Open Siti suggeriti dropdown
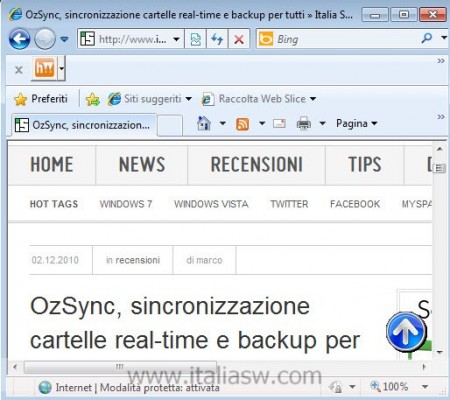The height and width of the screenshot is (400, 450). (150, 99)
